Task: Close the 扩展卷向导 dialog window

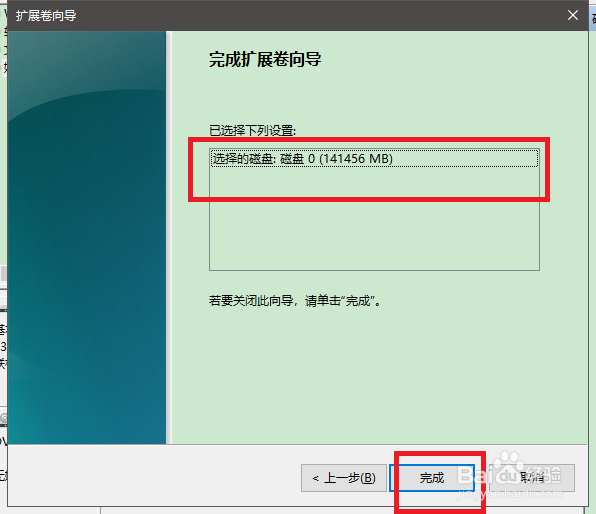Action: tap(573, 15)
